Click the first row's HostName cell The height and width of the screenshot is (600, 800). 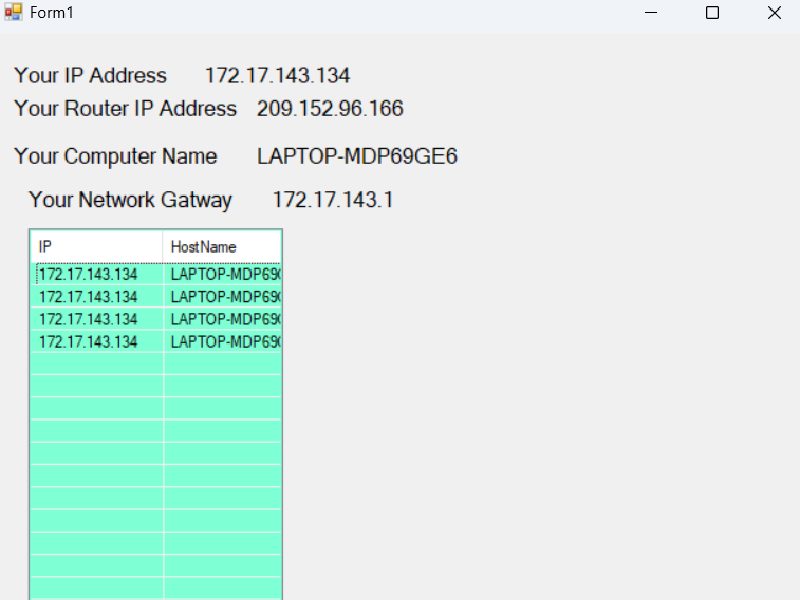point(225,274)
